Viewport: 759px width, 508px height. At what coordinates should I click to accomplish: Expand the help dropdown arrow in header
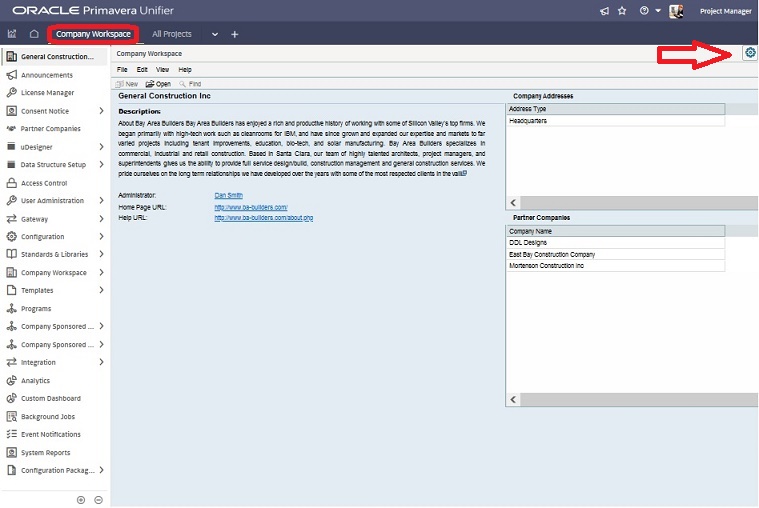click(x=658, y=11)
